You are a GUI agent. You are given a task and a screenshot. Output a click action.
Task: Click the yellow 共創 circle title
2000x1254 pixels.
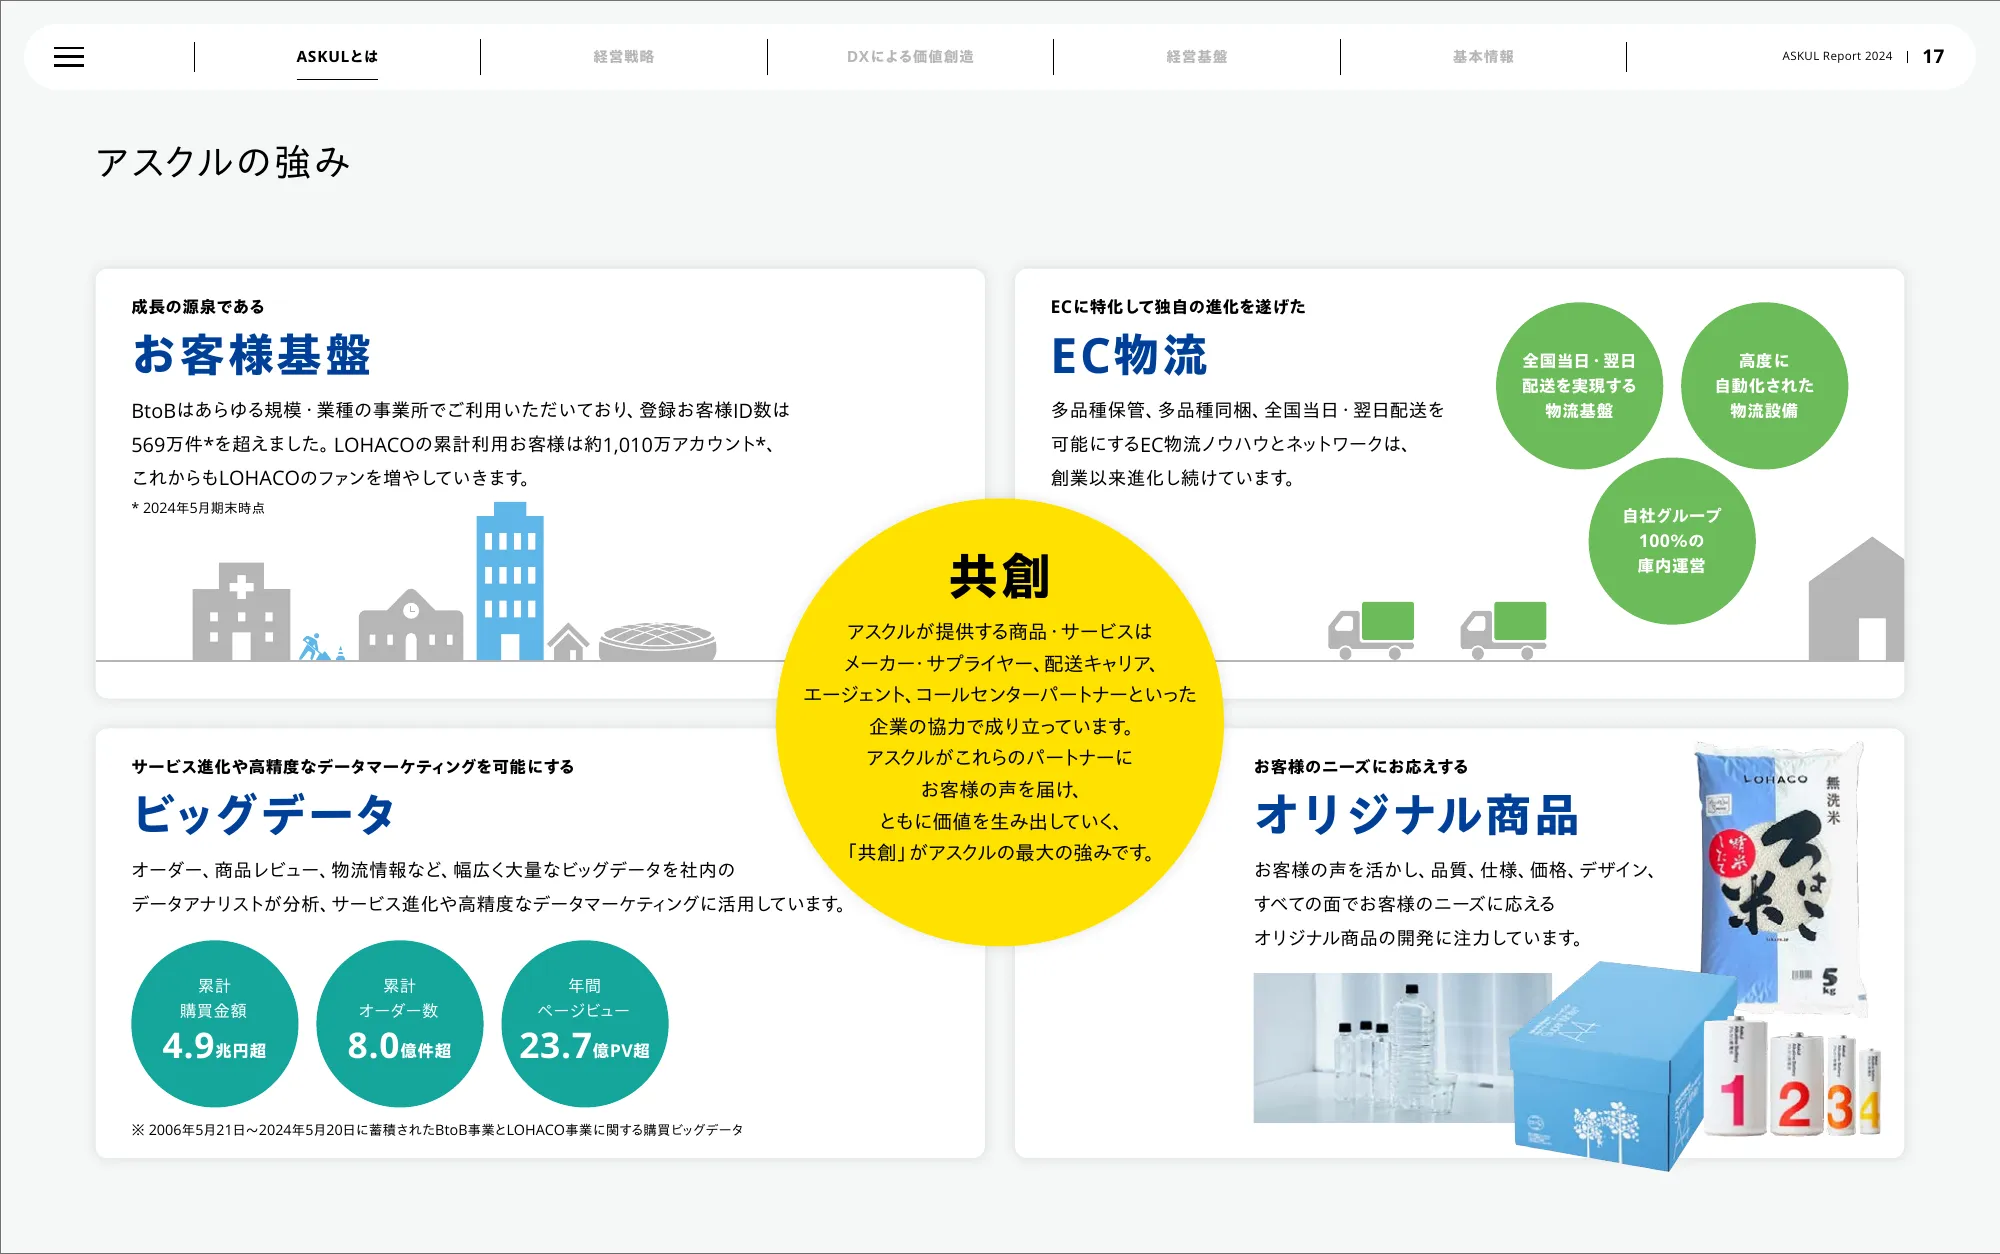[1000, 576]
